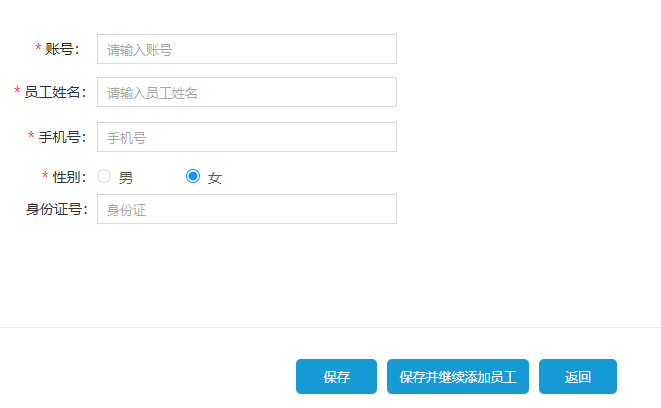
Task: Click the red asterisk next to 手机号
Action: pyautogui.click(x=31, y=137)
